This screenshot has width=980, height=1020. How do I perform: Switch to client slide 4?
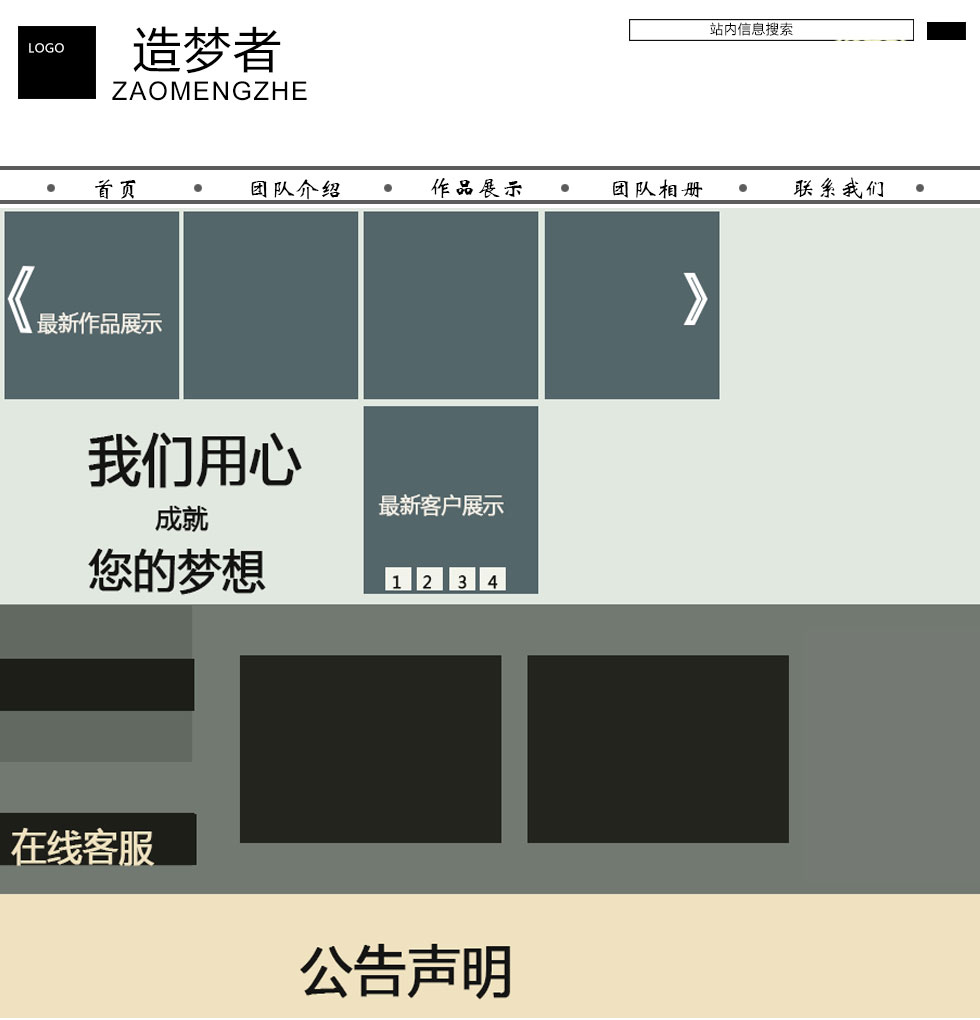pyautogui.click(x=492, y=579)
